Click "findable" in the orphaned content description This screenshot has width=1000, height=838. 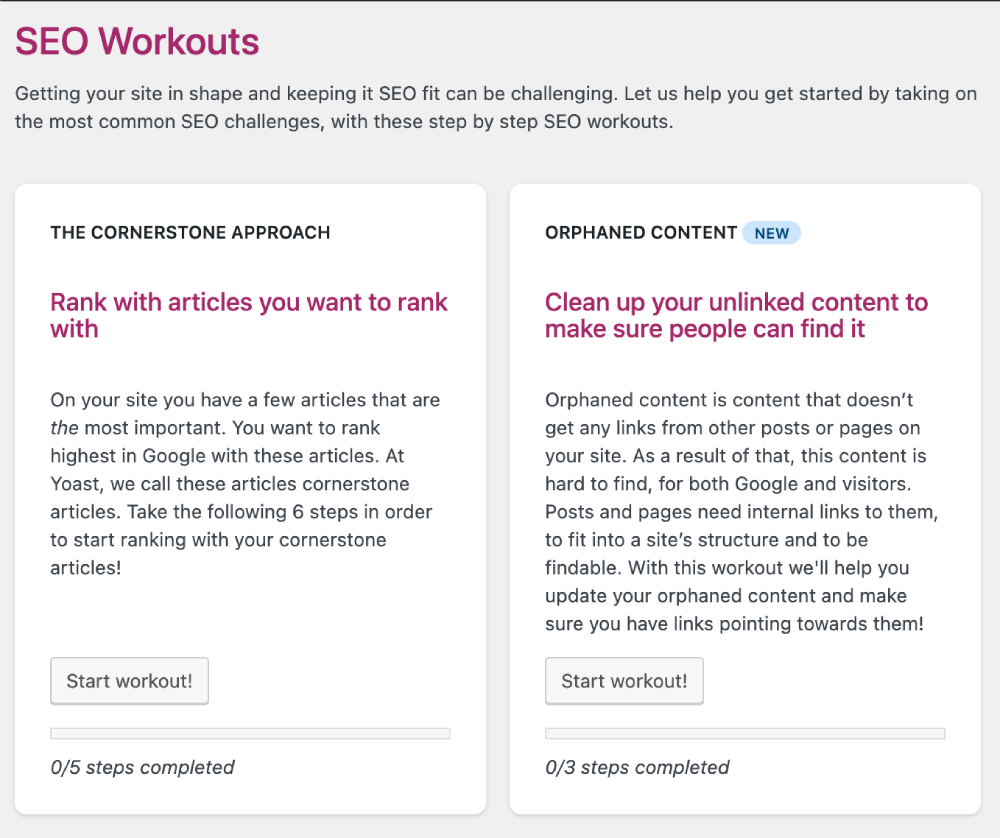pos(581,568)
